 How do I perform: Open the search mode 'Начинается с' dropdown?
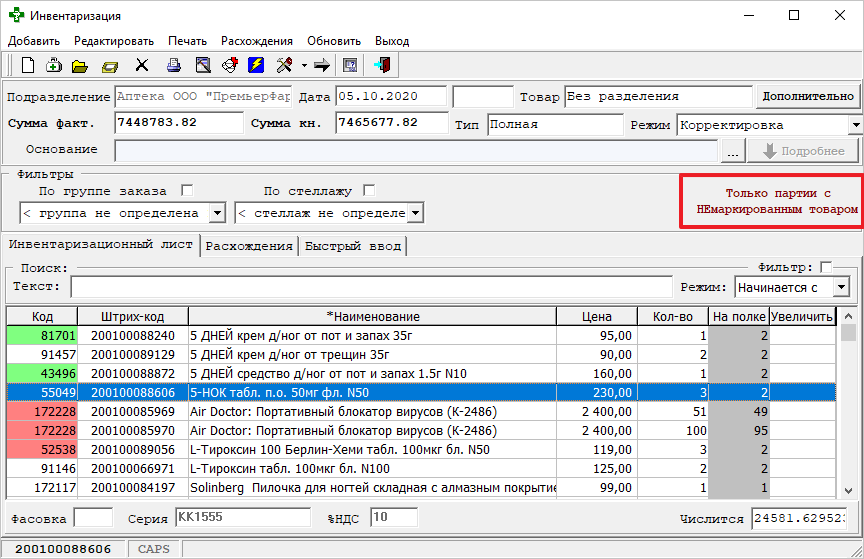coord(841,287)
